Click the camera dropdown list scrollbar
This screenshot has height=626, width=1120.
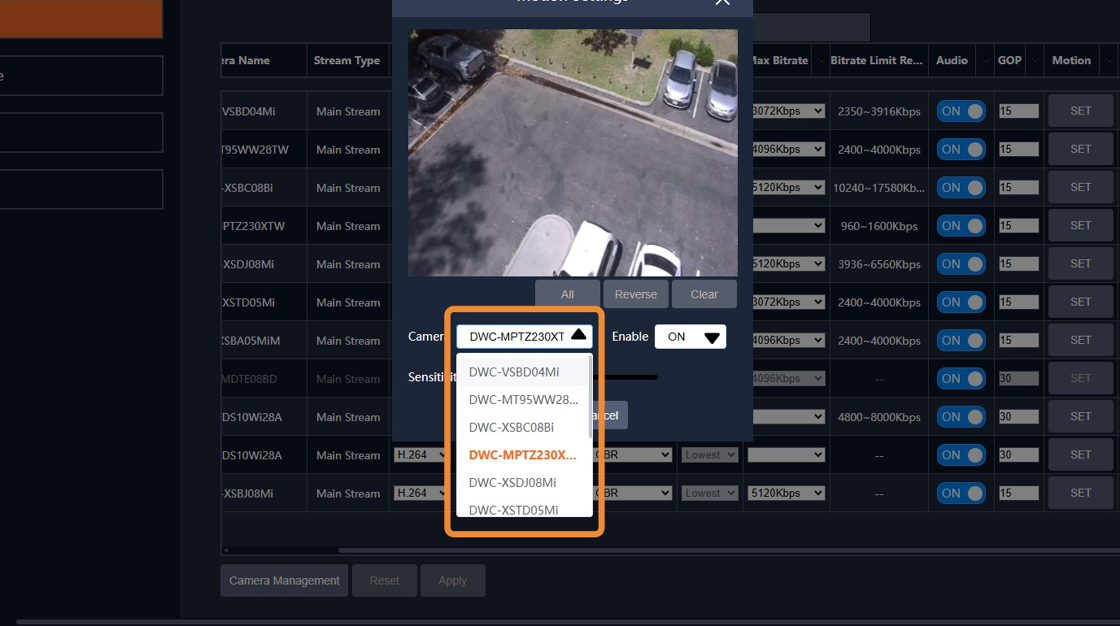tap(590, 397)
